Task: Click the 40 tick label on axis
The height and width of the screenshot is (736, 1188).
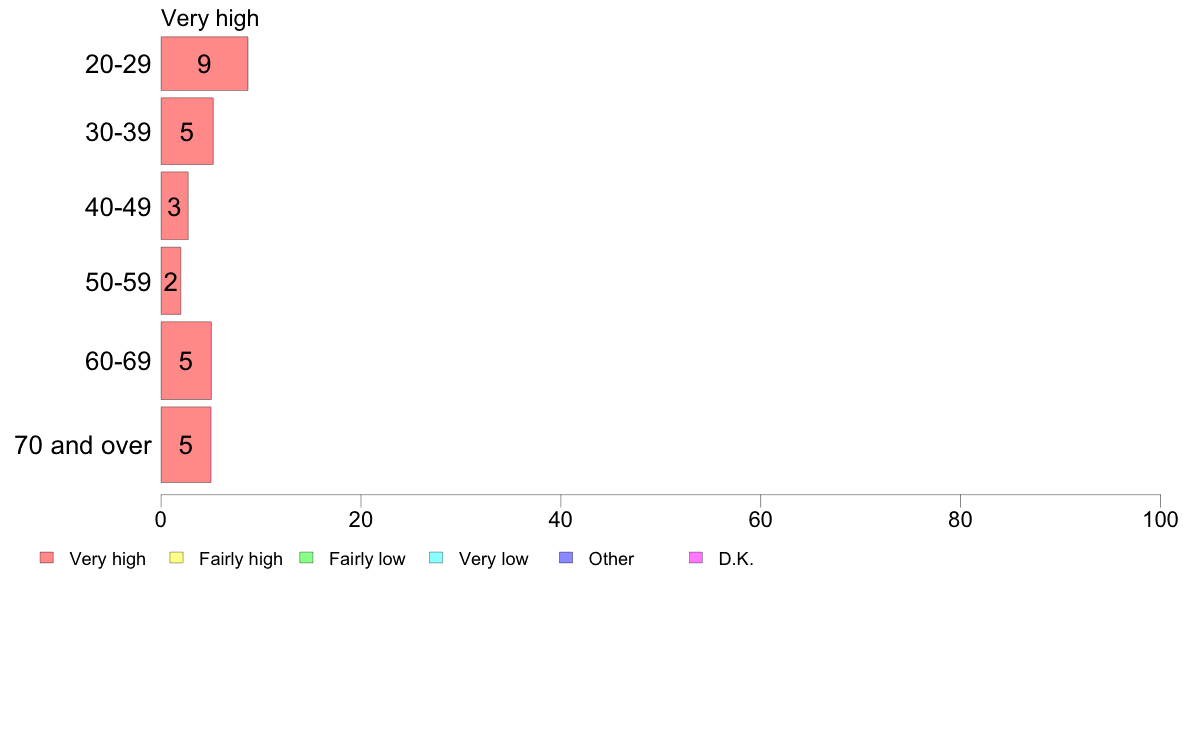Action: point(561,519)
